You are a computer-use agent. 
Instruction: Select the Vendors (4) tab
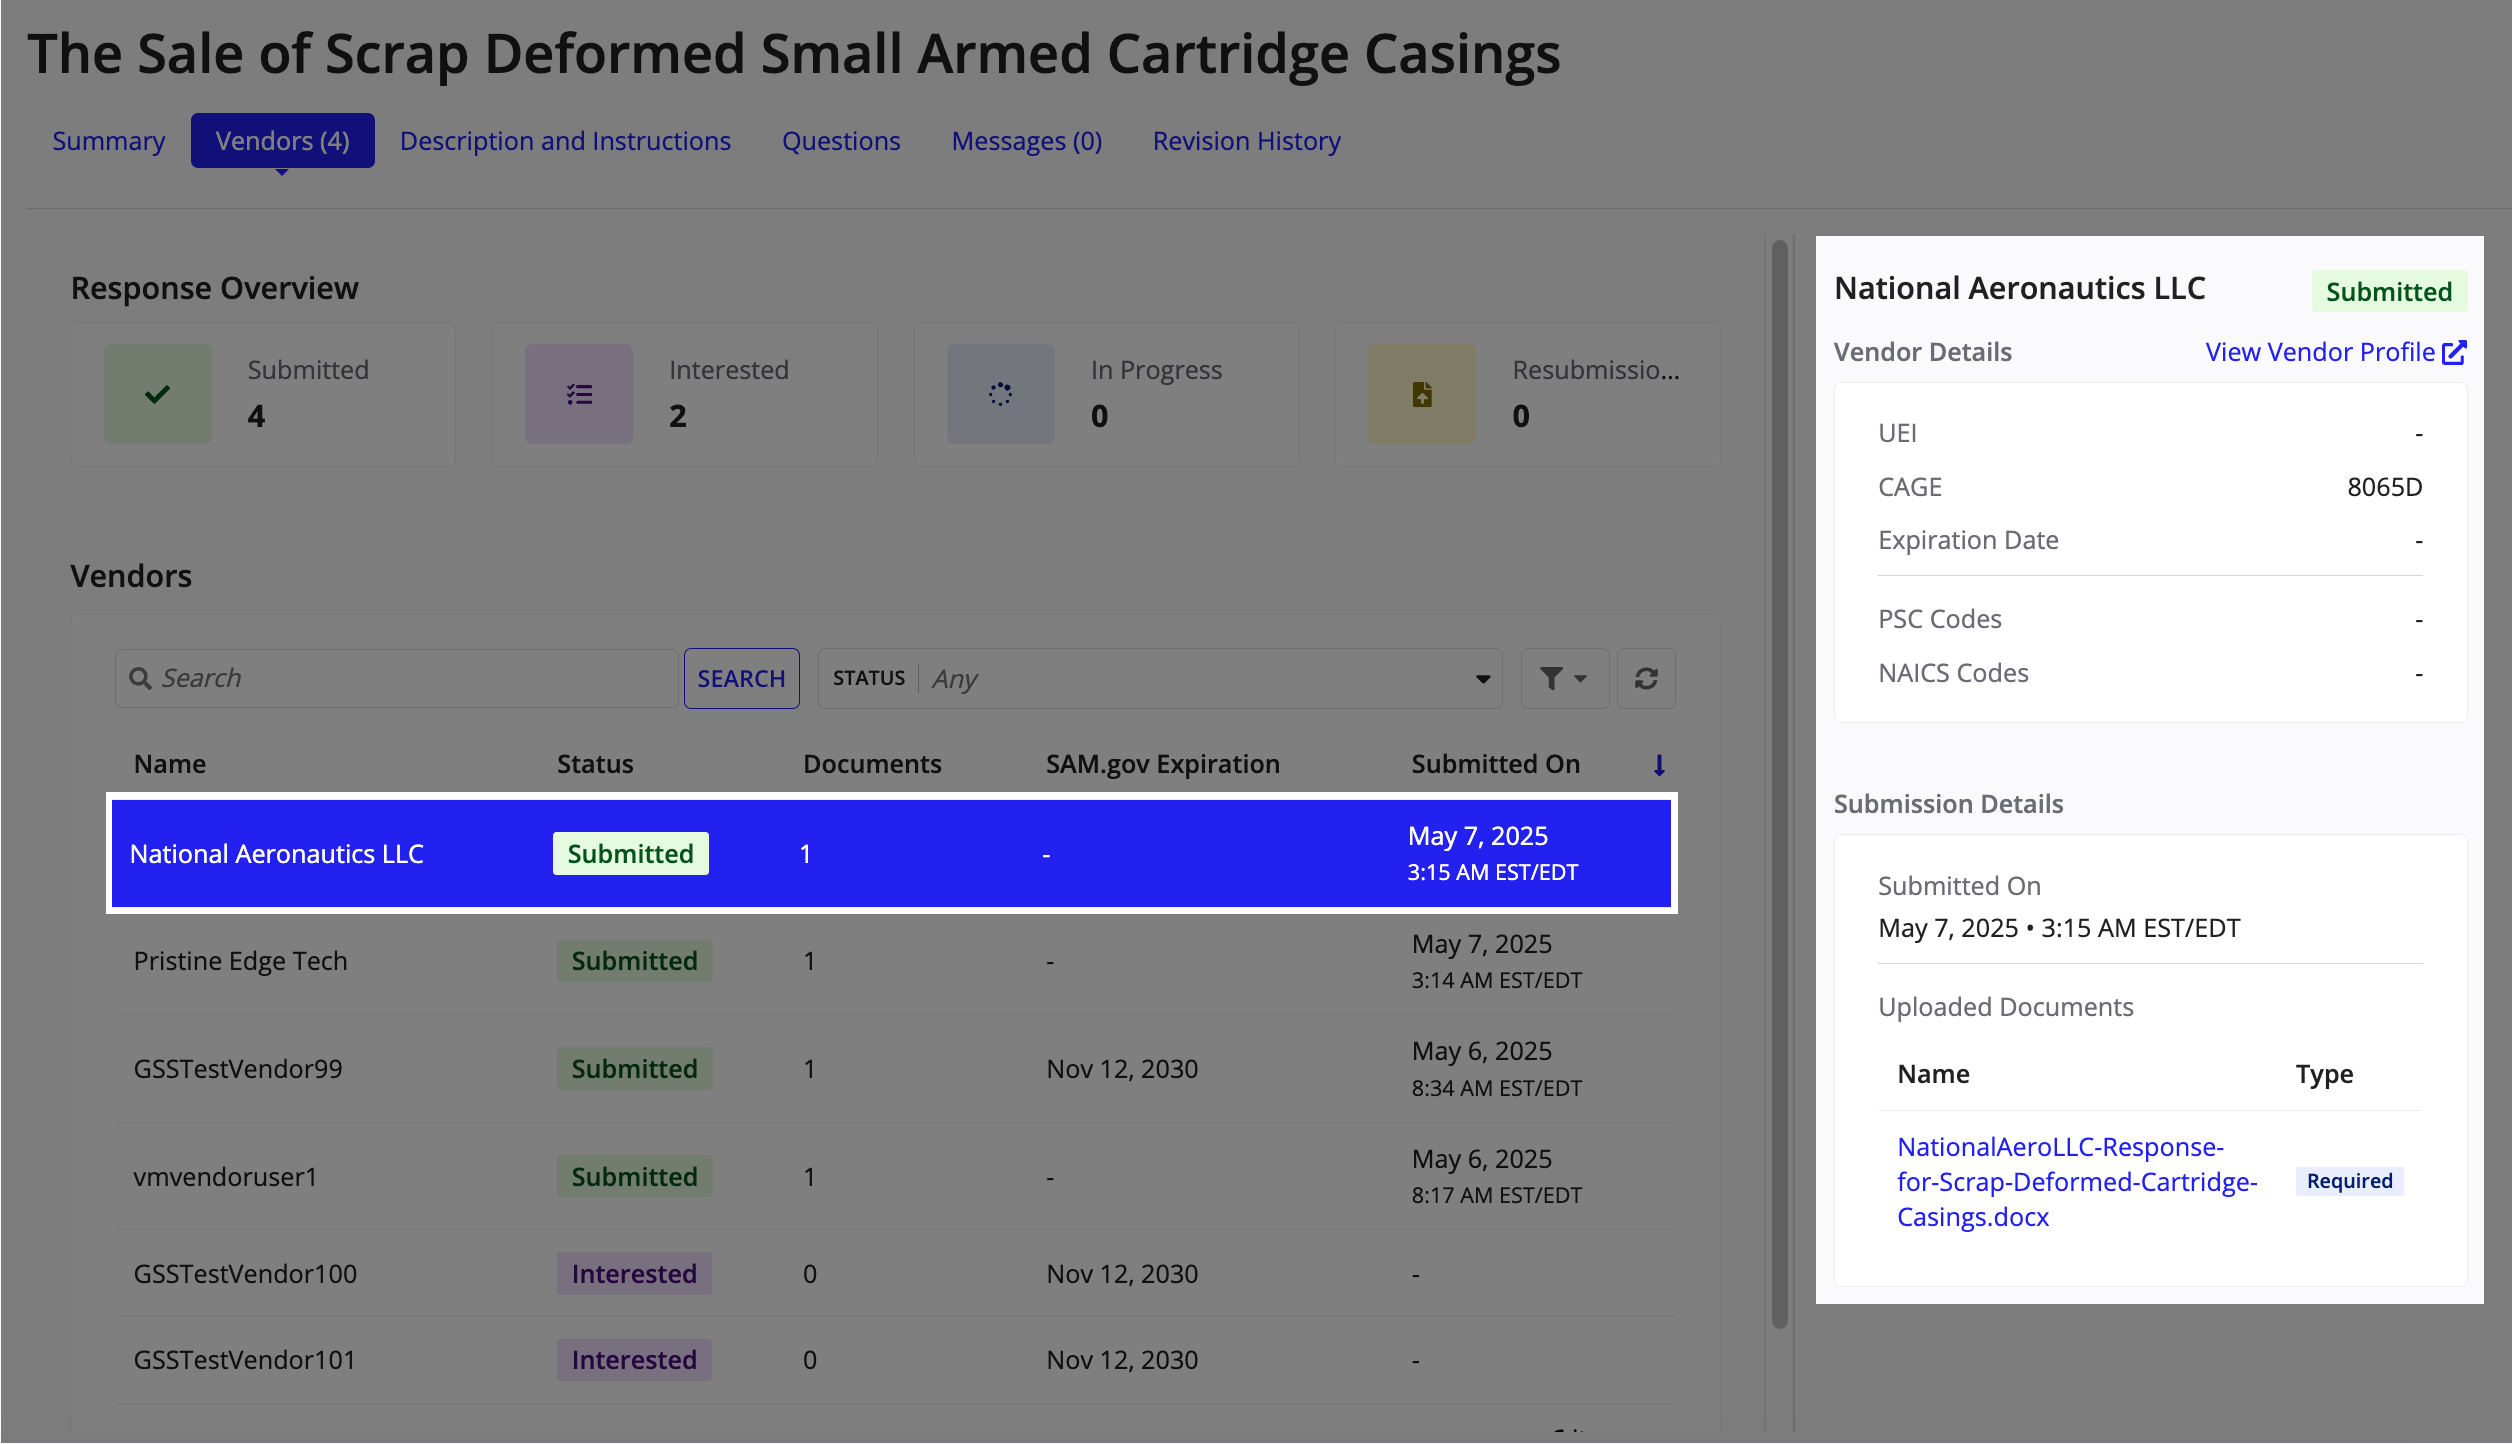coord(283,141)
